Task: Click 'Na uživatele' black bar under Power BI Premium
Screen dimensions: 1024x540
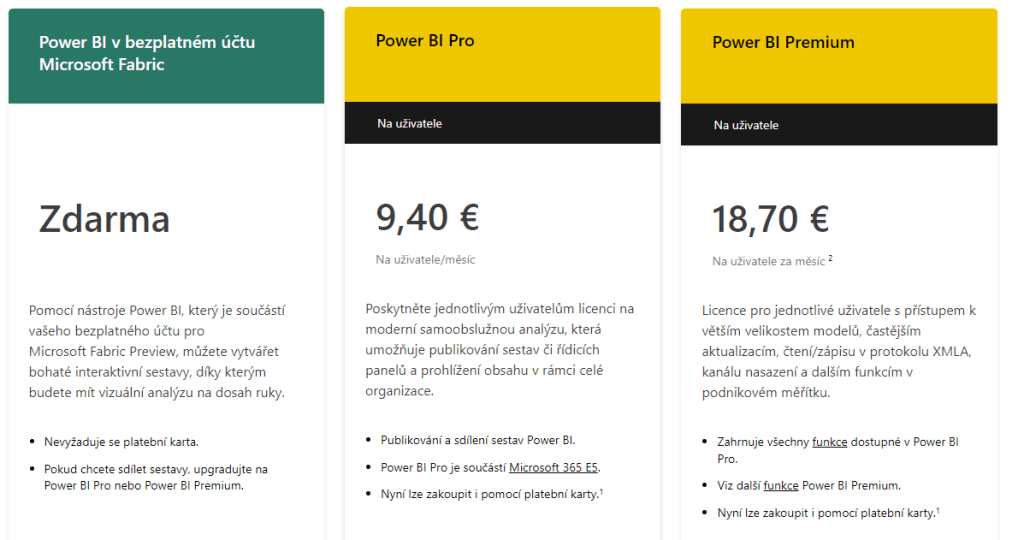Action: click(x=838, y=126)
